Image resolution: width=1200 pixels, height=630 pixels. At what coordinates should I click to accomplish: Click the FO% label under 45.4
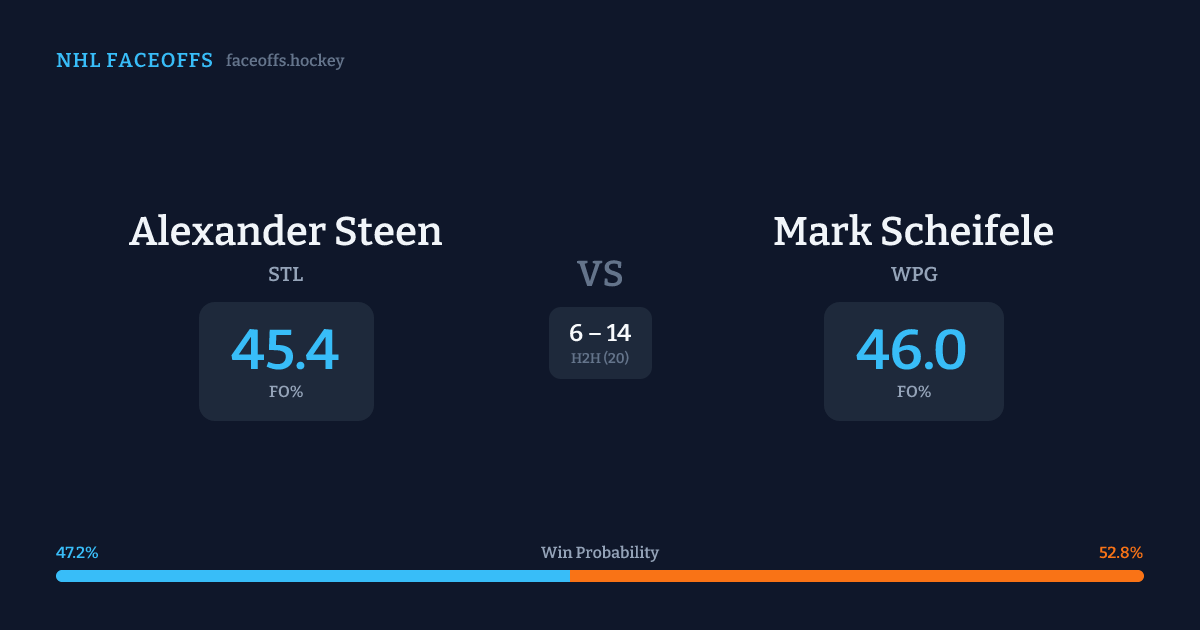pos(286,392)
